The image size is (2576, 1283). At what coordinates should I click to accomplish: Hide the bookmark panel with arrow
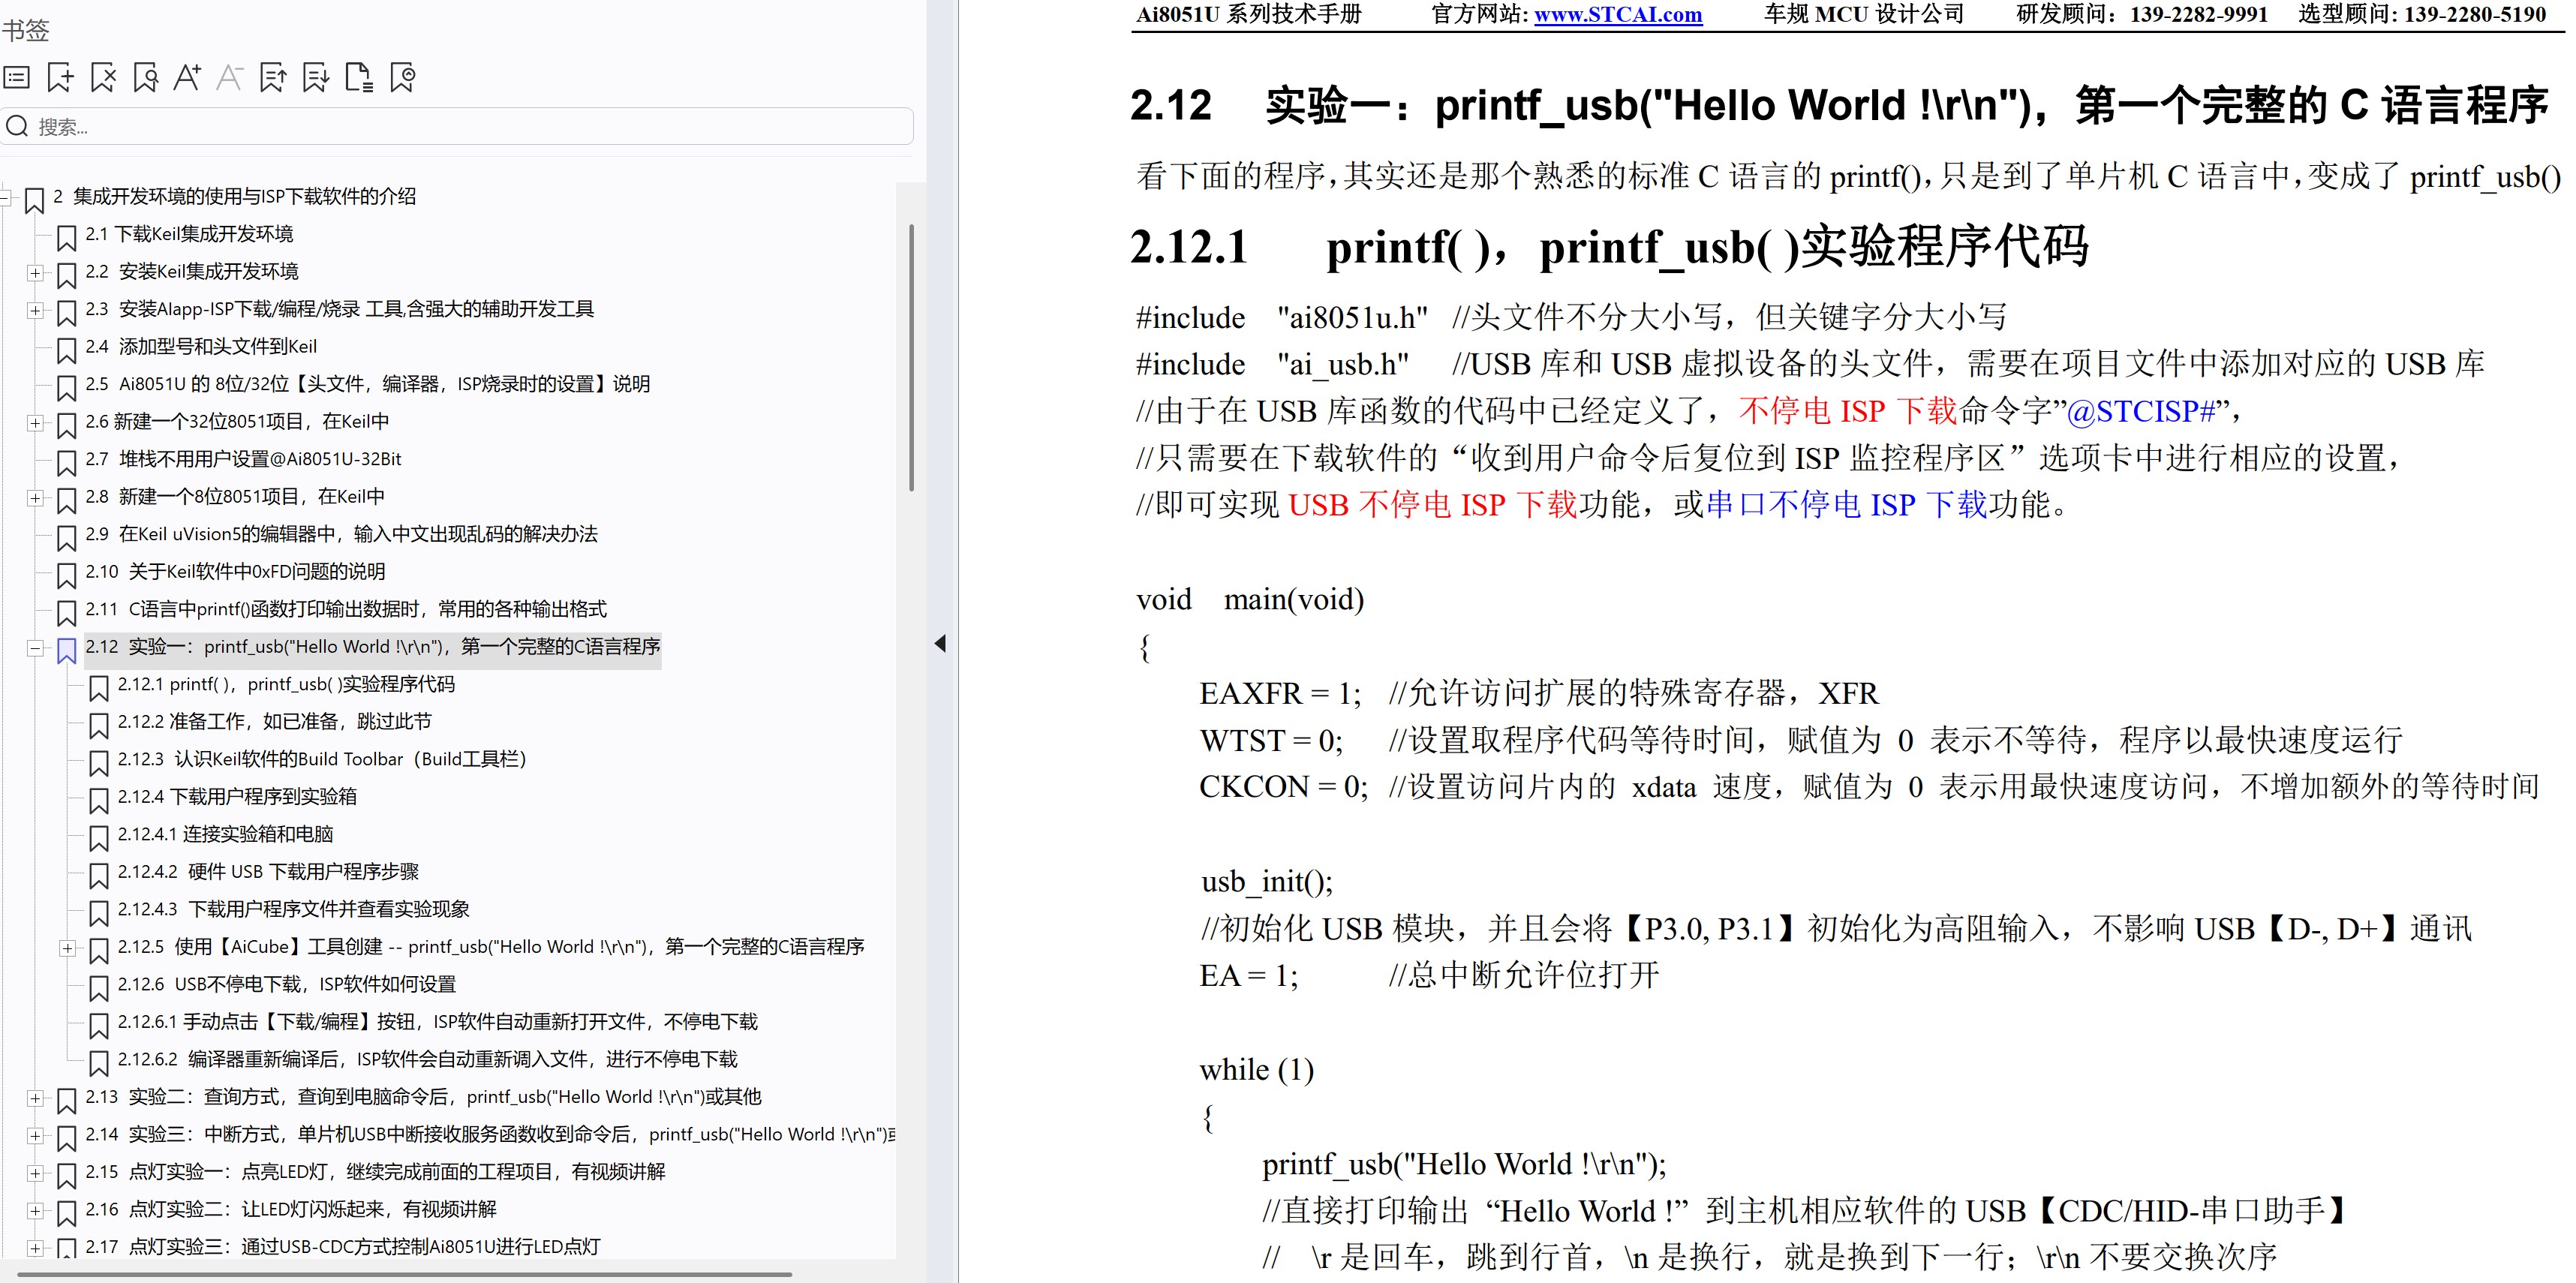click(x=940, y=643)
